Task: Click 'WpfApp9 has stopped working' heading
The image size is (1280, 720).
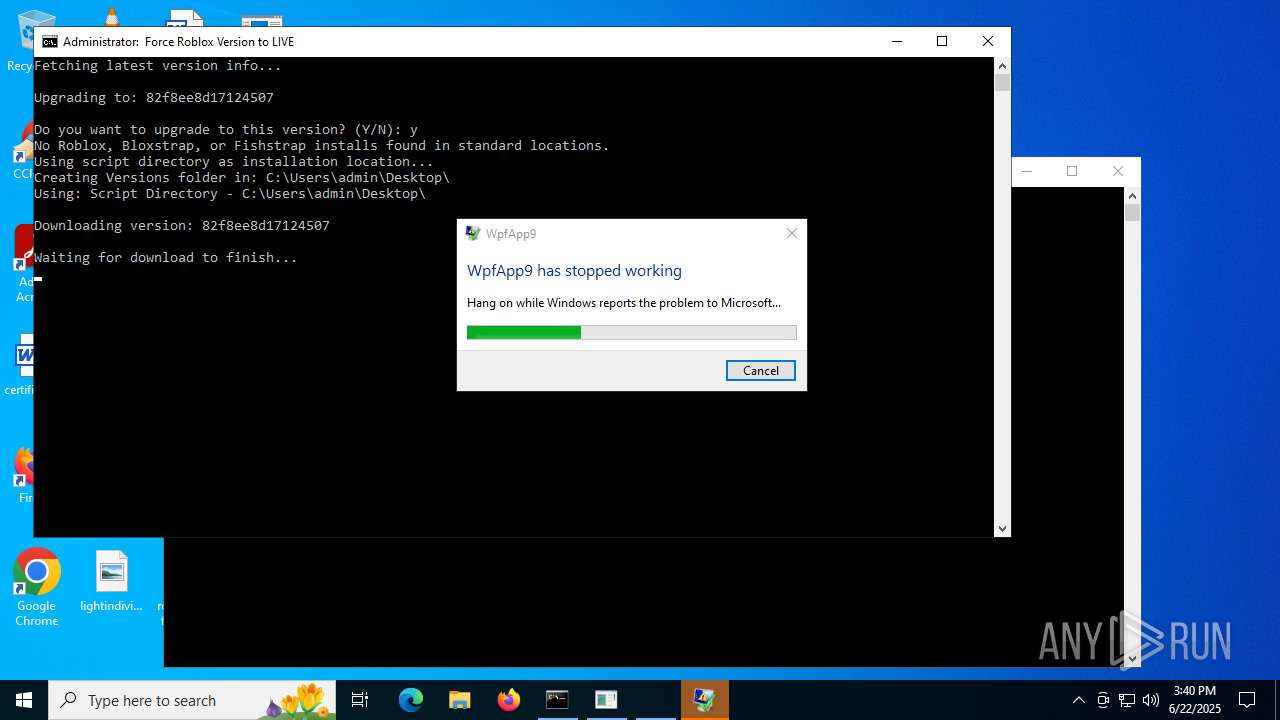Action: tap(574, 271)
